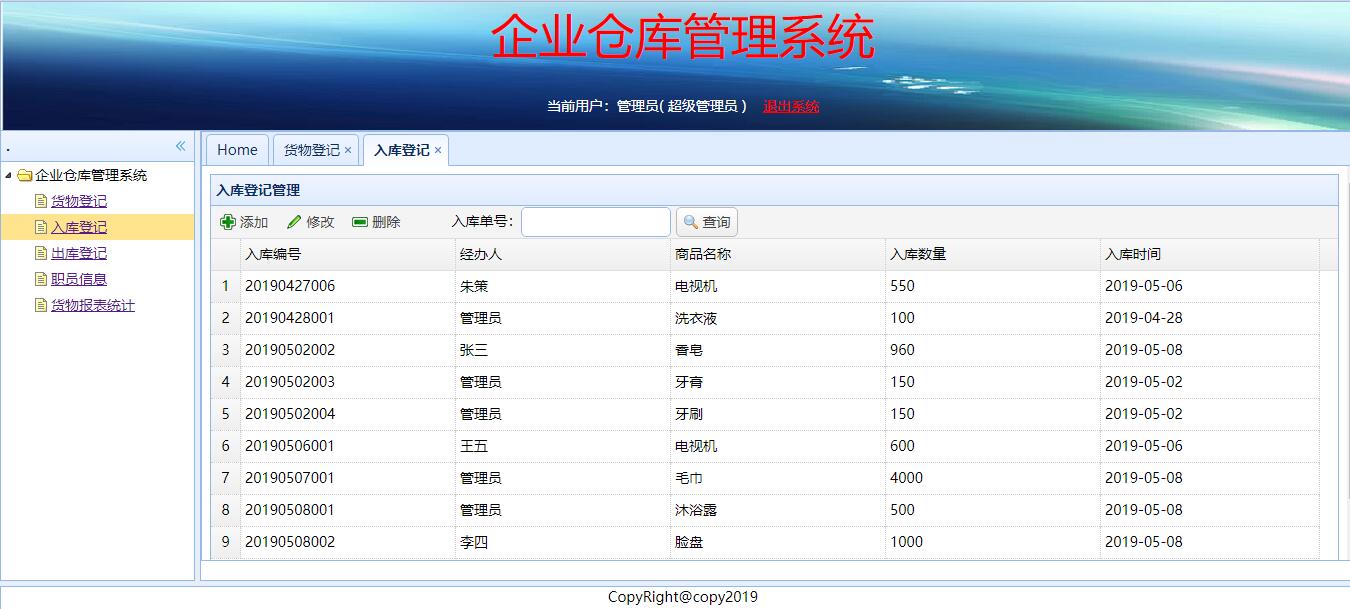
Task: Open 货物登记 in the sidebar tree
Action: pos(79,202)
